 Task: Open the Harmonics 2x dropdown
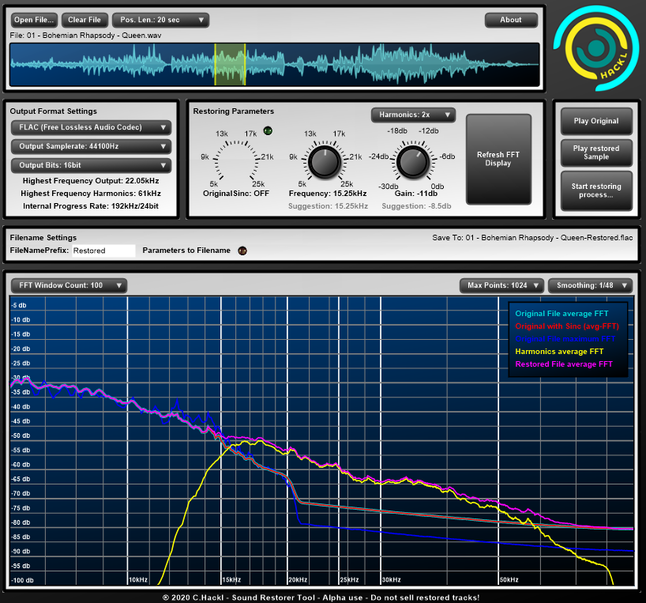[413, 115]
